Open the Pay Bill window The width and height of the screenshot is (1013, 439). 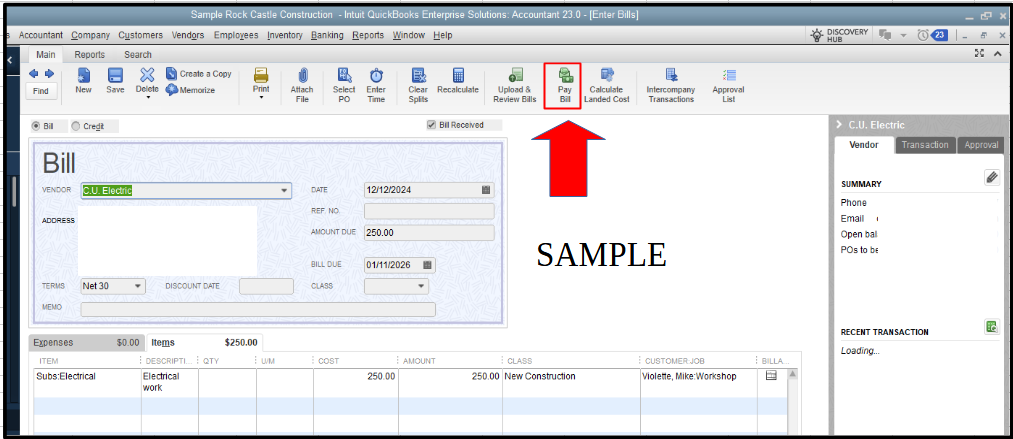[564, 85]
